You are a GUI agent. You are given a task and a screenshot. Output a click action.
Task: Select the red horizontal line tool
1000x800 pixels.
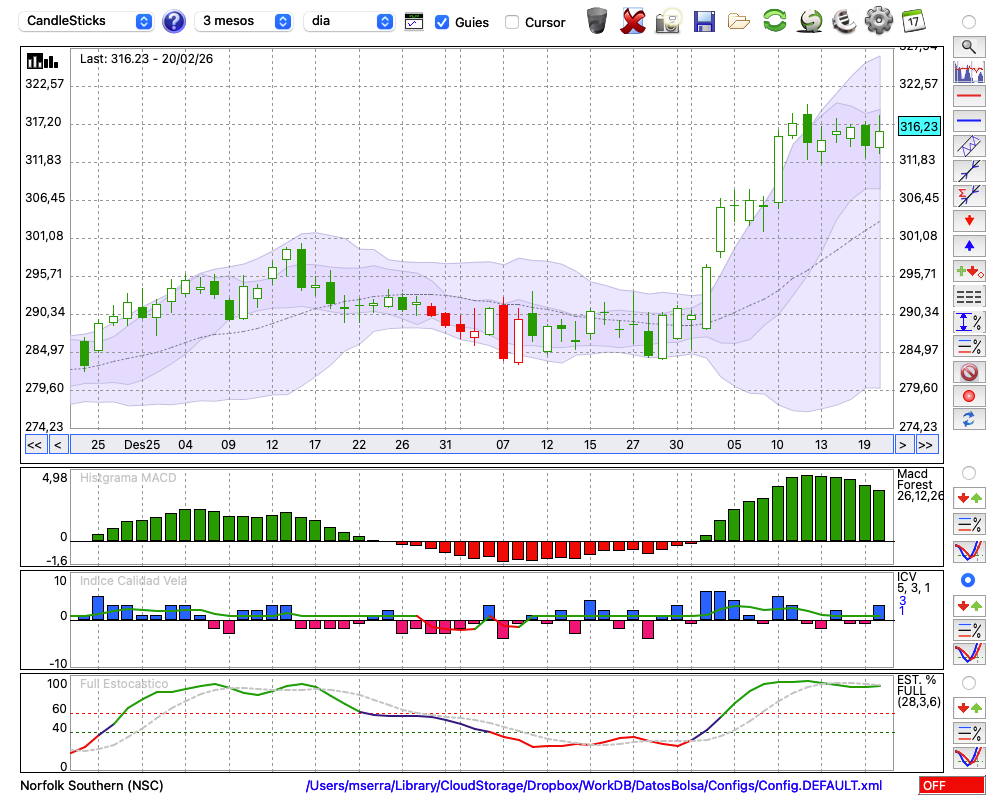(968, 97)
